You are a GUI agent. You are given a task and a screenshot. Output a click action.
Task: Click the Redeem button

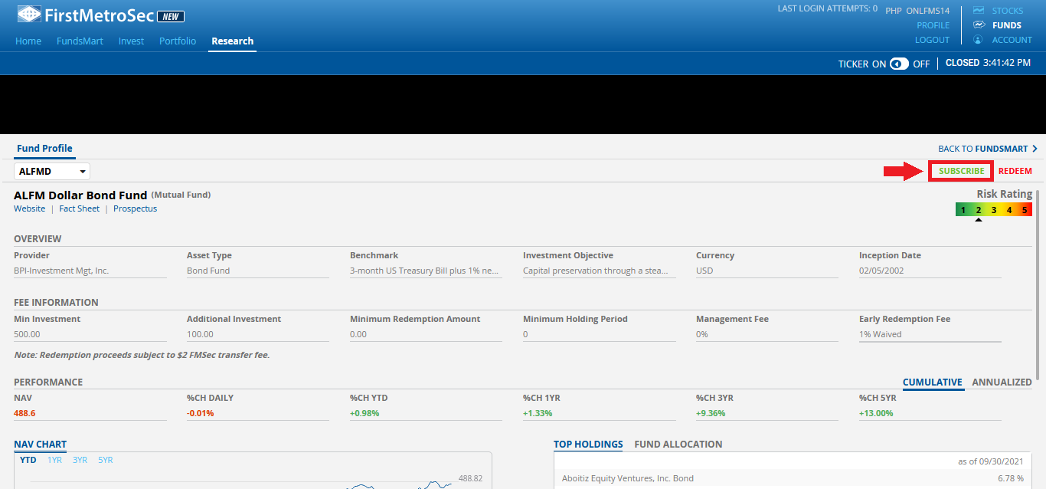click(1015, 171)
